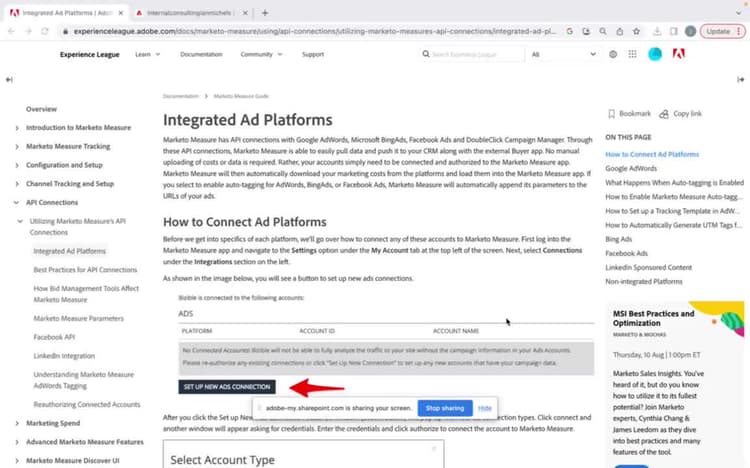The width and height of the screenshot is (750, 468).
Task: Collapse the left navigation panel arrow
Action: click(x=9, y=79)
